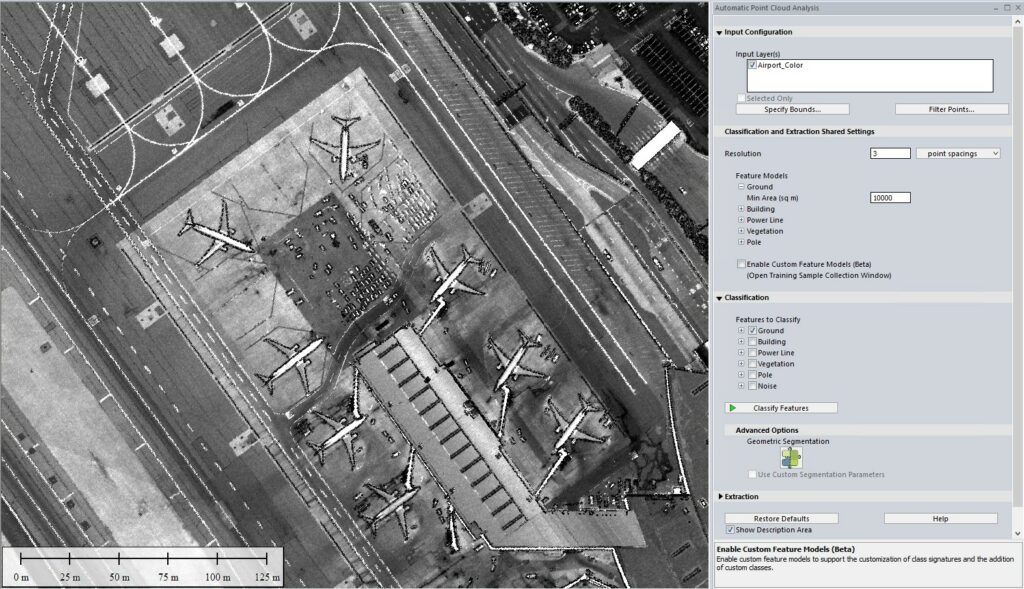Click the Min Area (sq m) field
Screen dimensions: 1024x589
[890, 198]
